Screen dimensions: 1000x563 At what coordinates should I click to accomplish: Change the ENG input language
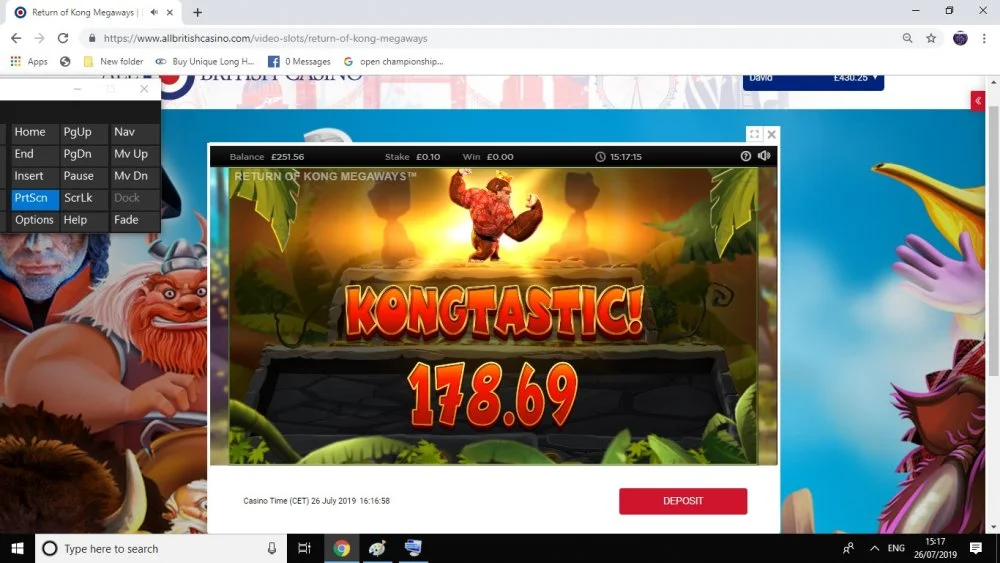[896, 548]
